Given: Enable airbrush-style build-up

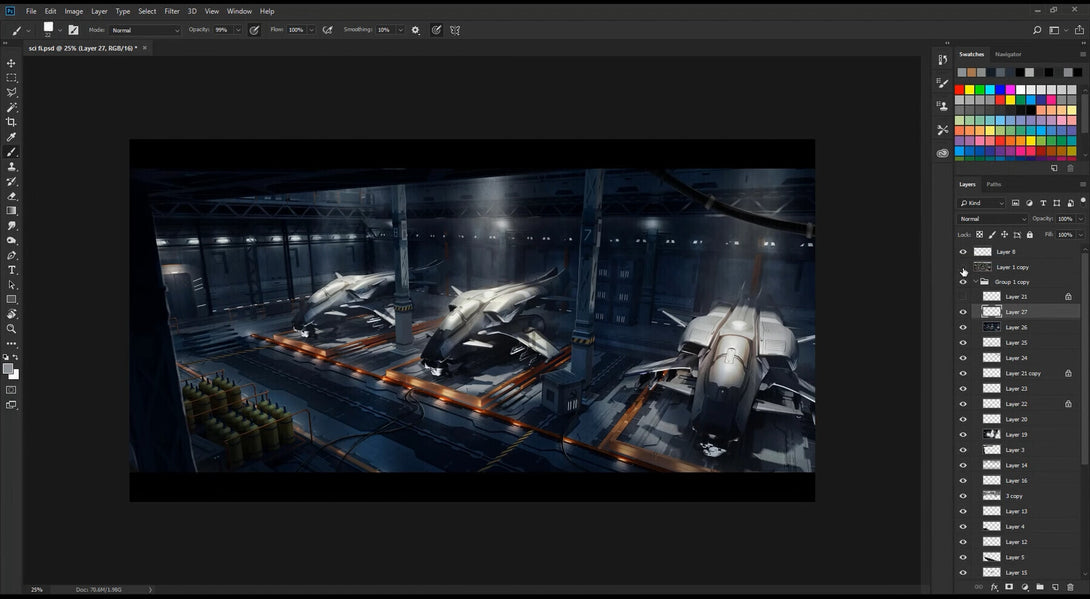Looking at the screenshot, I should click(x=327, y=30).
